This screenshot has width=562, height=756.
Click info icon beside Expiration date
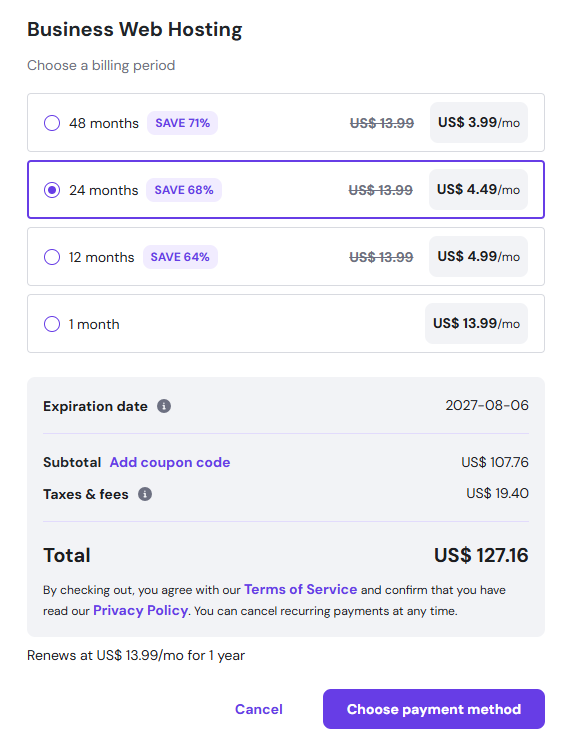[164, 406]
